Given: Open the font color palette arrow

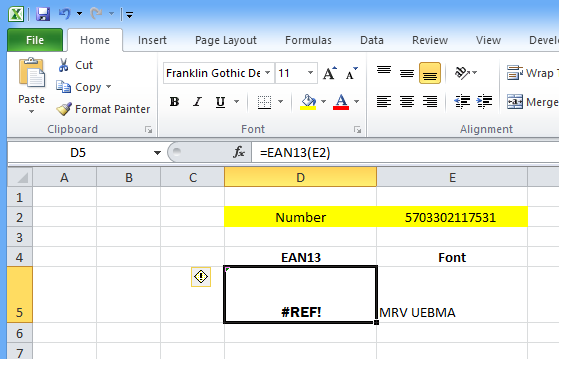Looking at the screenshot, I should click(x=357, y=102).
